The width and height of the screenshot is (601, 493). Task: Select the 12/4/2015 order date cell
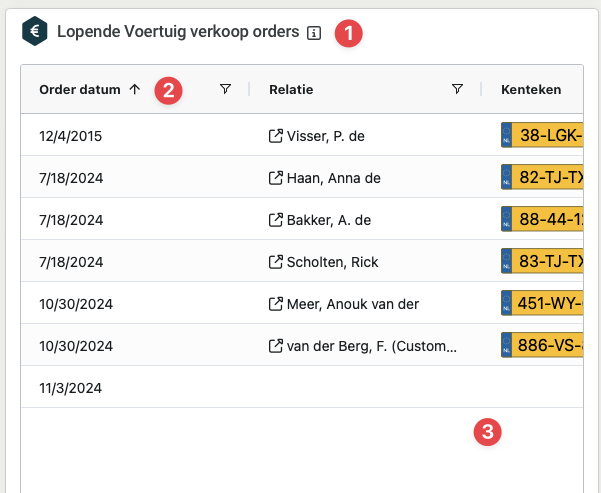(70, 136)
